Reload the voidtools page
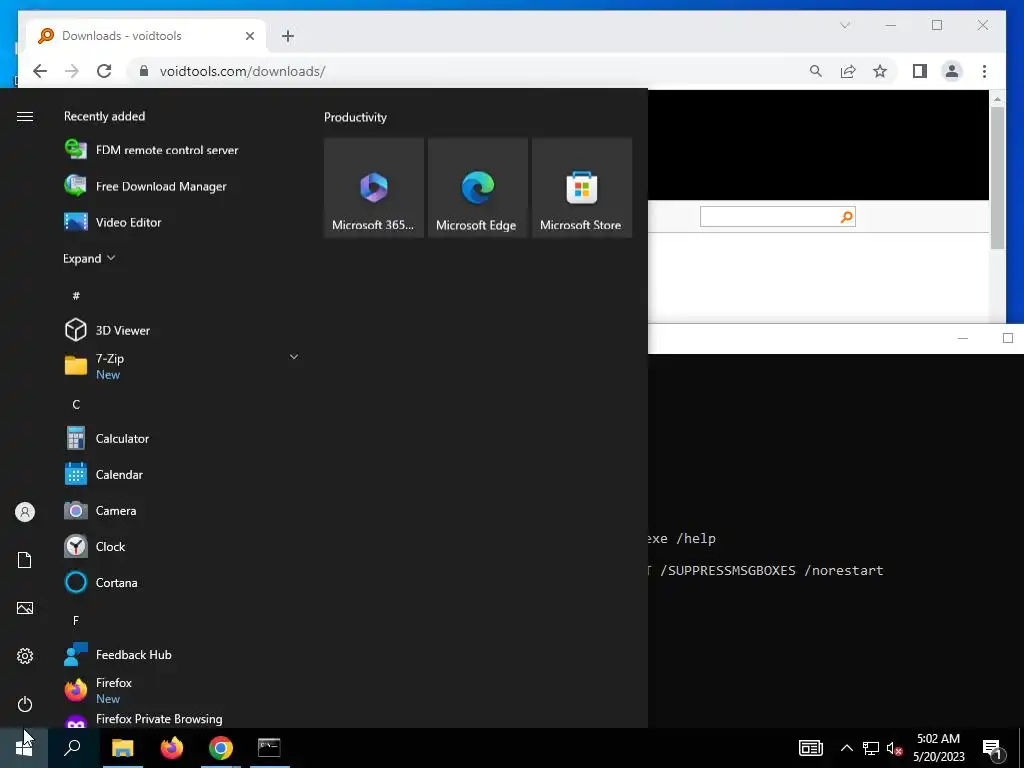The image size is (1024, 768). [104, 71]
